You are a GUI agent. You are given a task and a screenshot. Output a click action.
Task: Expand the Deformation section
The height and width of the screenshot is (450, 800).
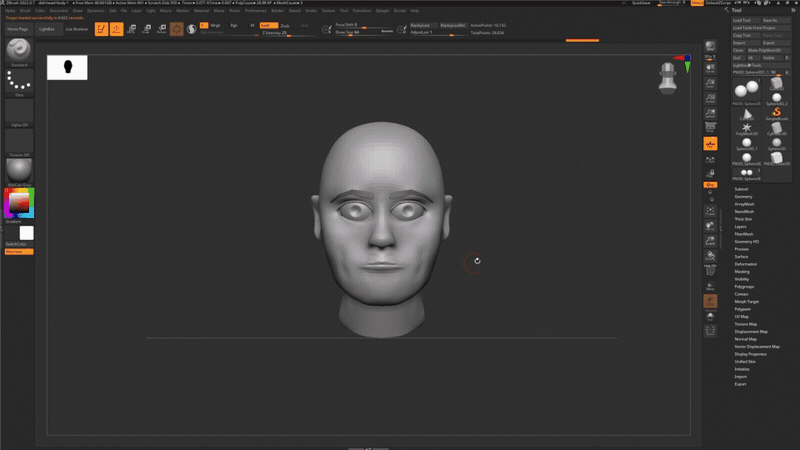746,264
